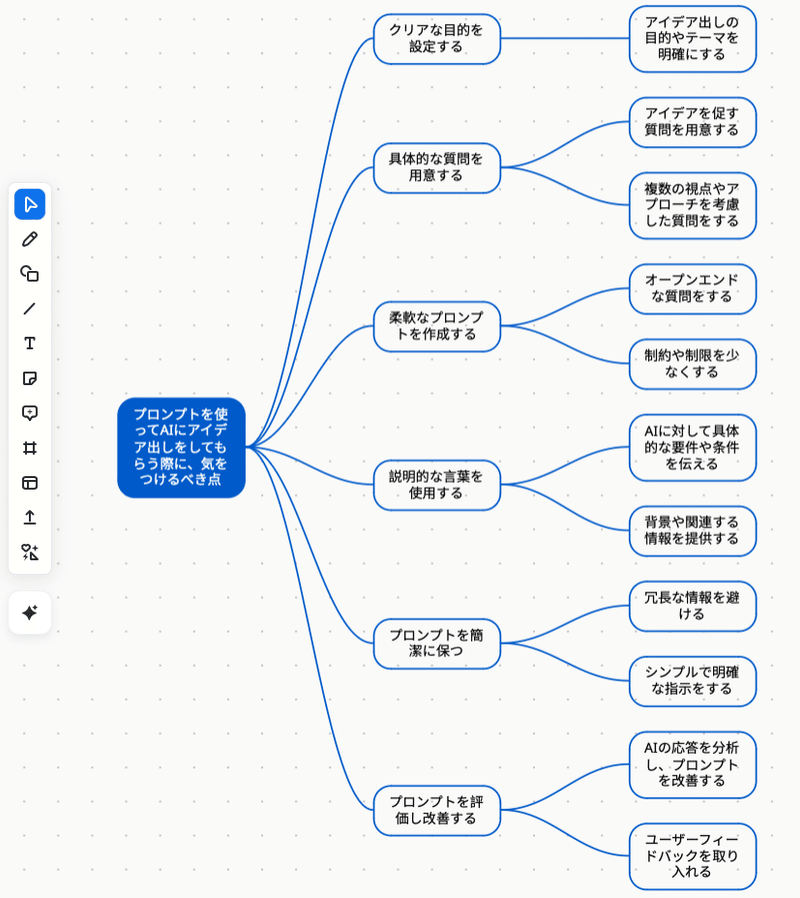
Task: Select node '制約や制限を少なくする'
Action: click(x=692, y=364)
